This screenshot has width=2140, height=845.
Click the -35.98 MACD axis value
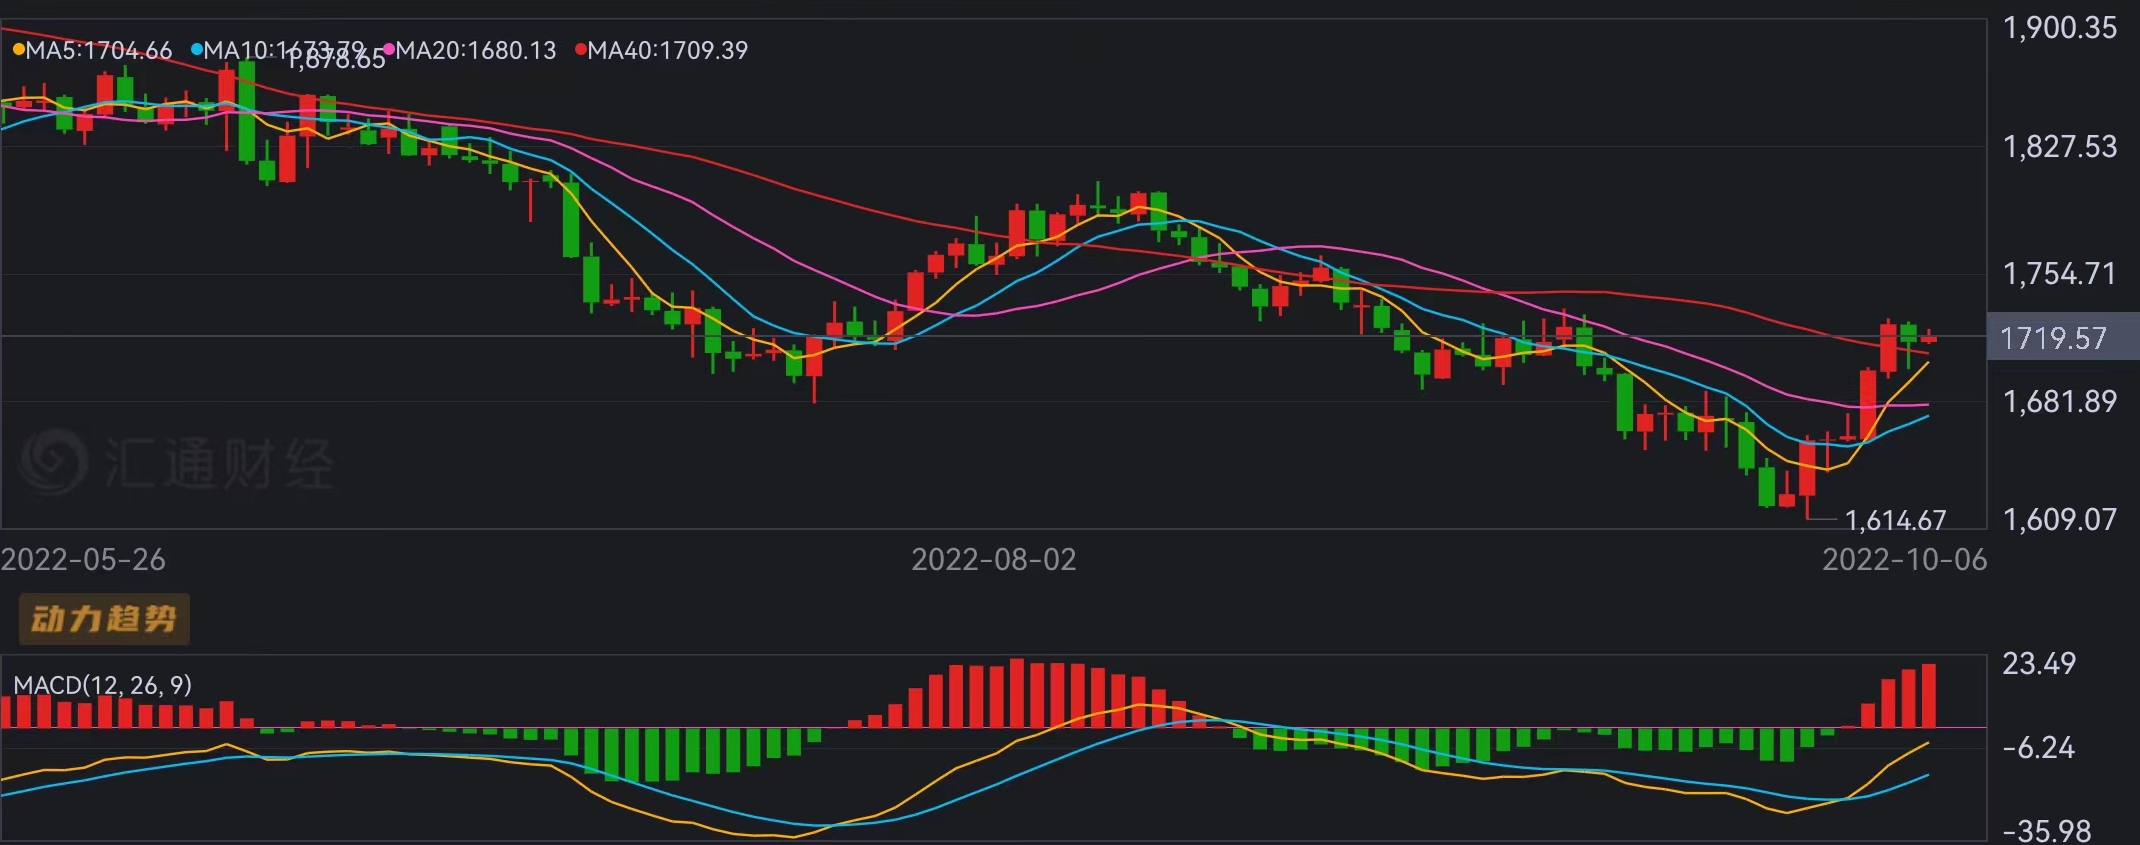[2046, 831]
